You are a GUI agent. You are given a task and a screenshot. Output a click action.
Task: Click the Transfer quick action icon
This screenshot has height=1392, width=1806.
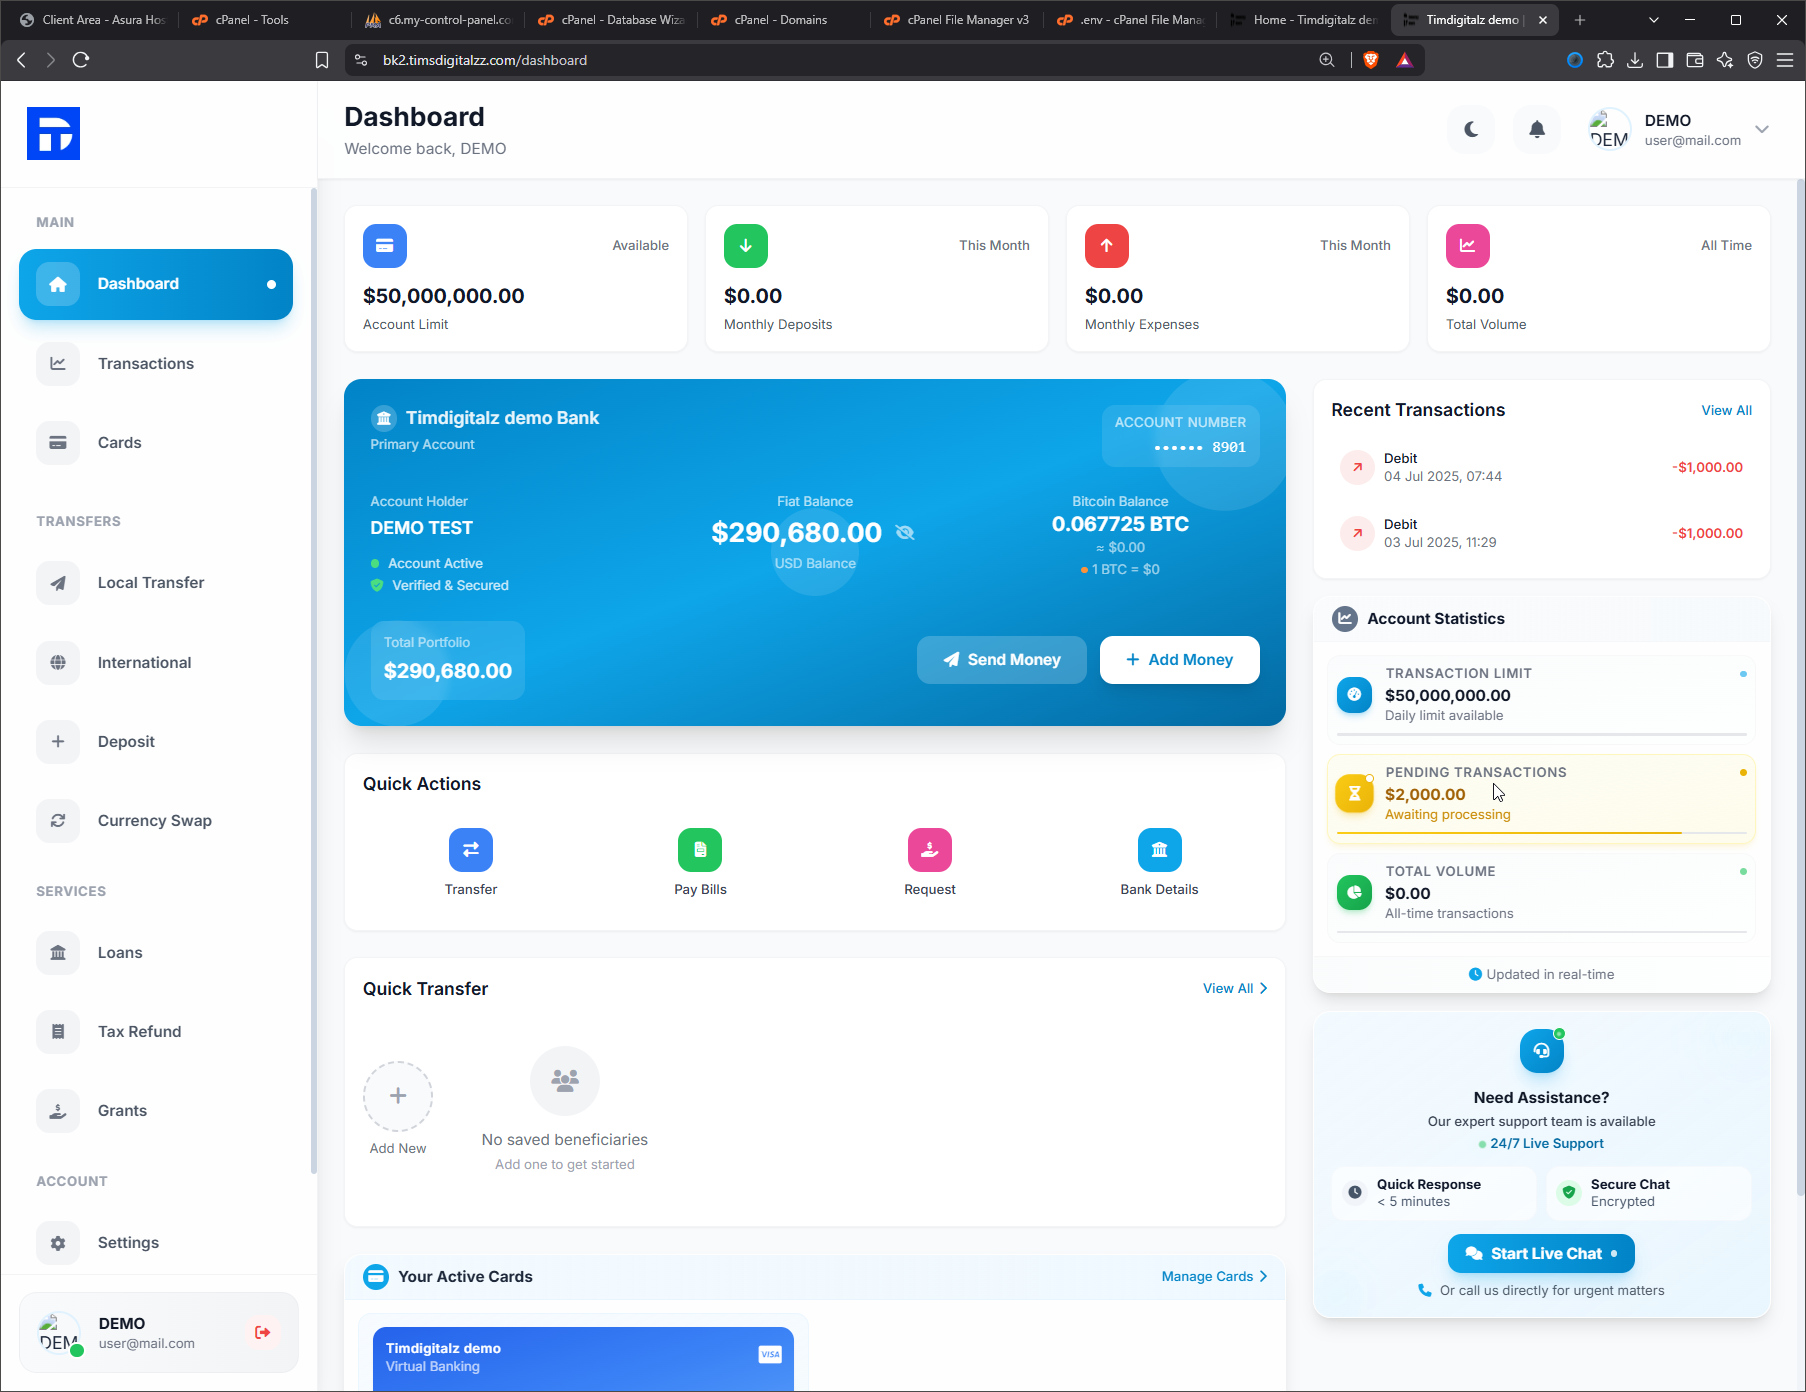(x=471, y=850)
